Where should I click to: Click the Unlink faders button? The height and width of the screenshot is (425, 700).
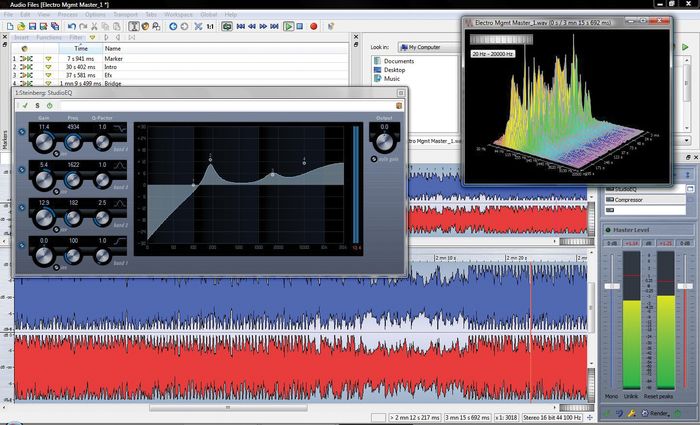(x=631, y=396)
